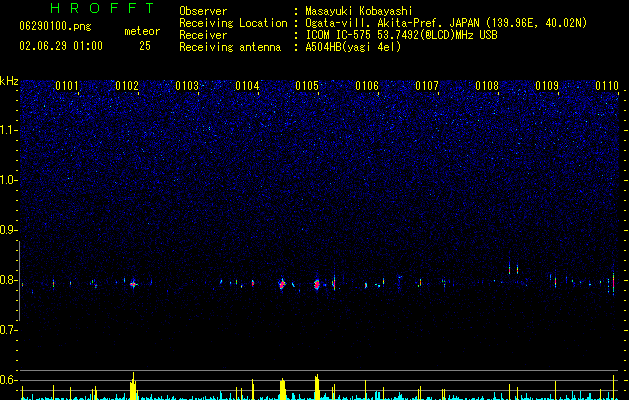Viewport: 629px width, 400px height.
Task: Click the A504HB(yagi 4el) antenna text
Action: (353, 47)
